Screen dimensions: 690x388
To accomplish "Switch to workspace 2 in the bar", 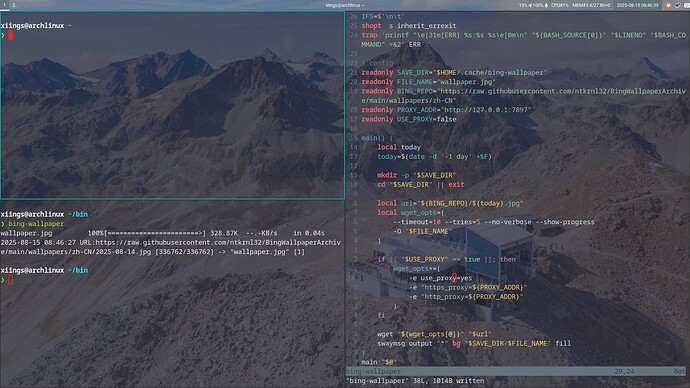I will pos(14,5).
